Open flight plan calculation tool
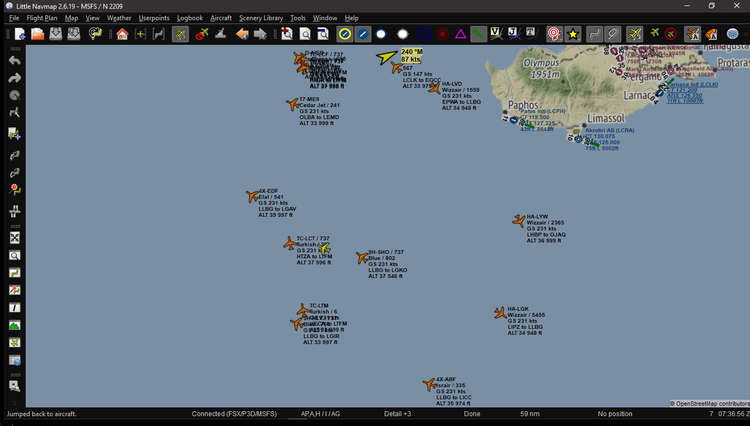The width and height of the screenshot is (750, 426). click(x=95, y=34)
